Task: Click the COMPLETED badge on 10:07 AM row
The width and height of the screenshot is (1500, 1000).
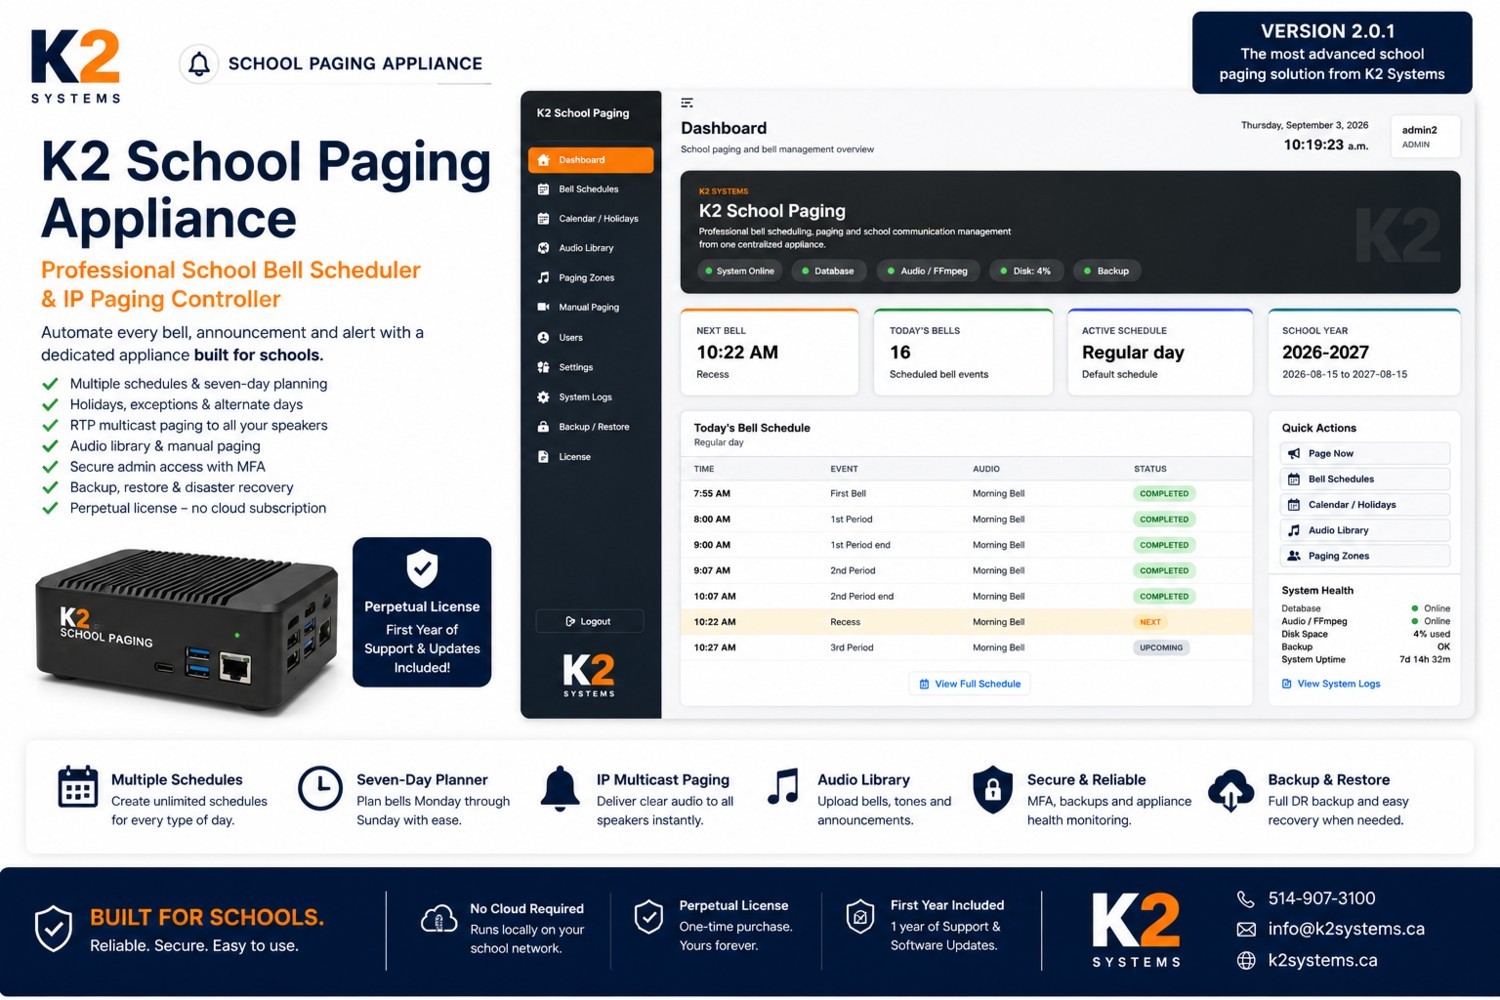Action: click(1164, 597)
